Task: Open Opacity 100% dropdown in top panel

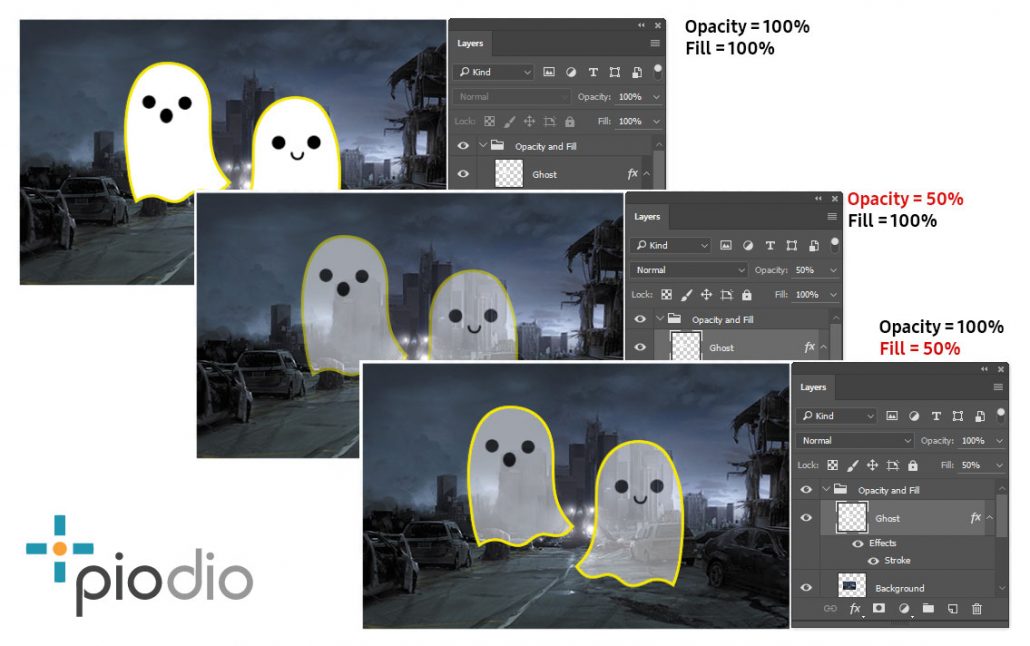Action: (656, 97)
